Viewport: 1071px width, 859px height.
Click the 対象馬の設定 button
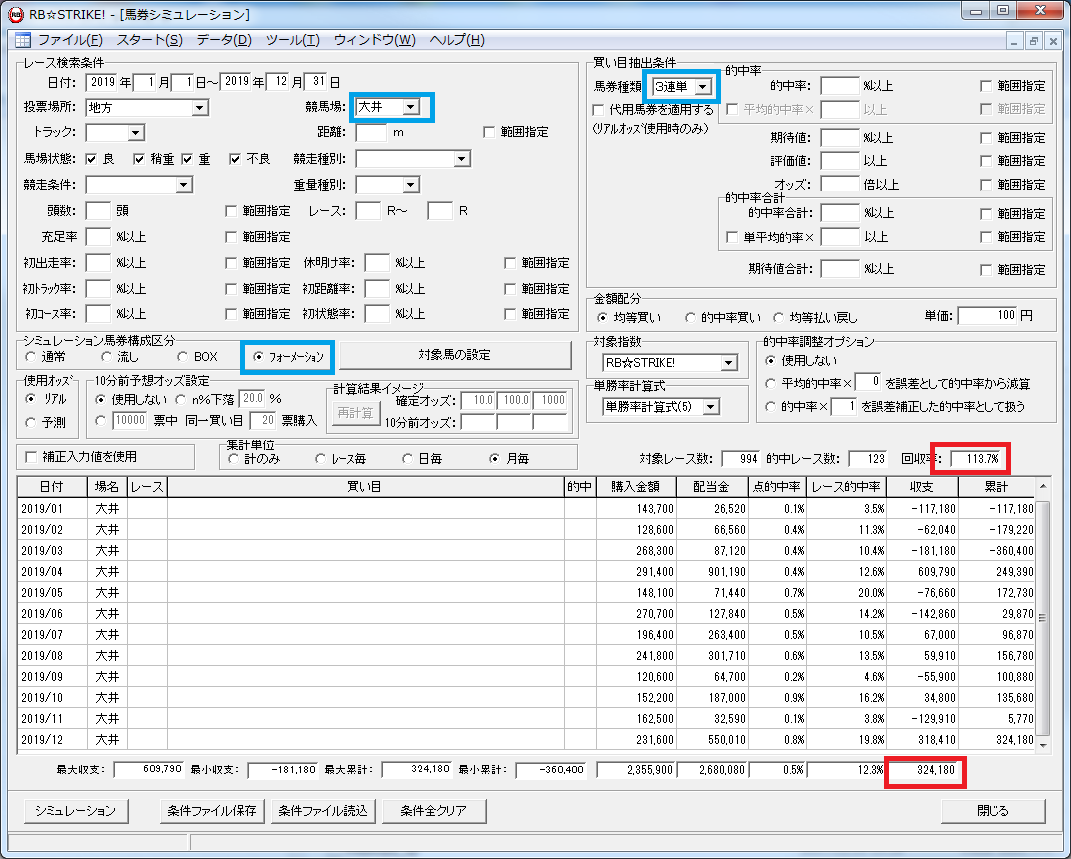click(x=455, y=355)
